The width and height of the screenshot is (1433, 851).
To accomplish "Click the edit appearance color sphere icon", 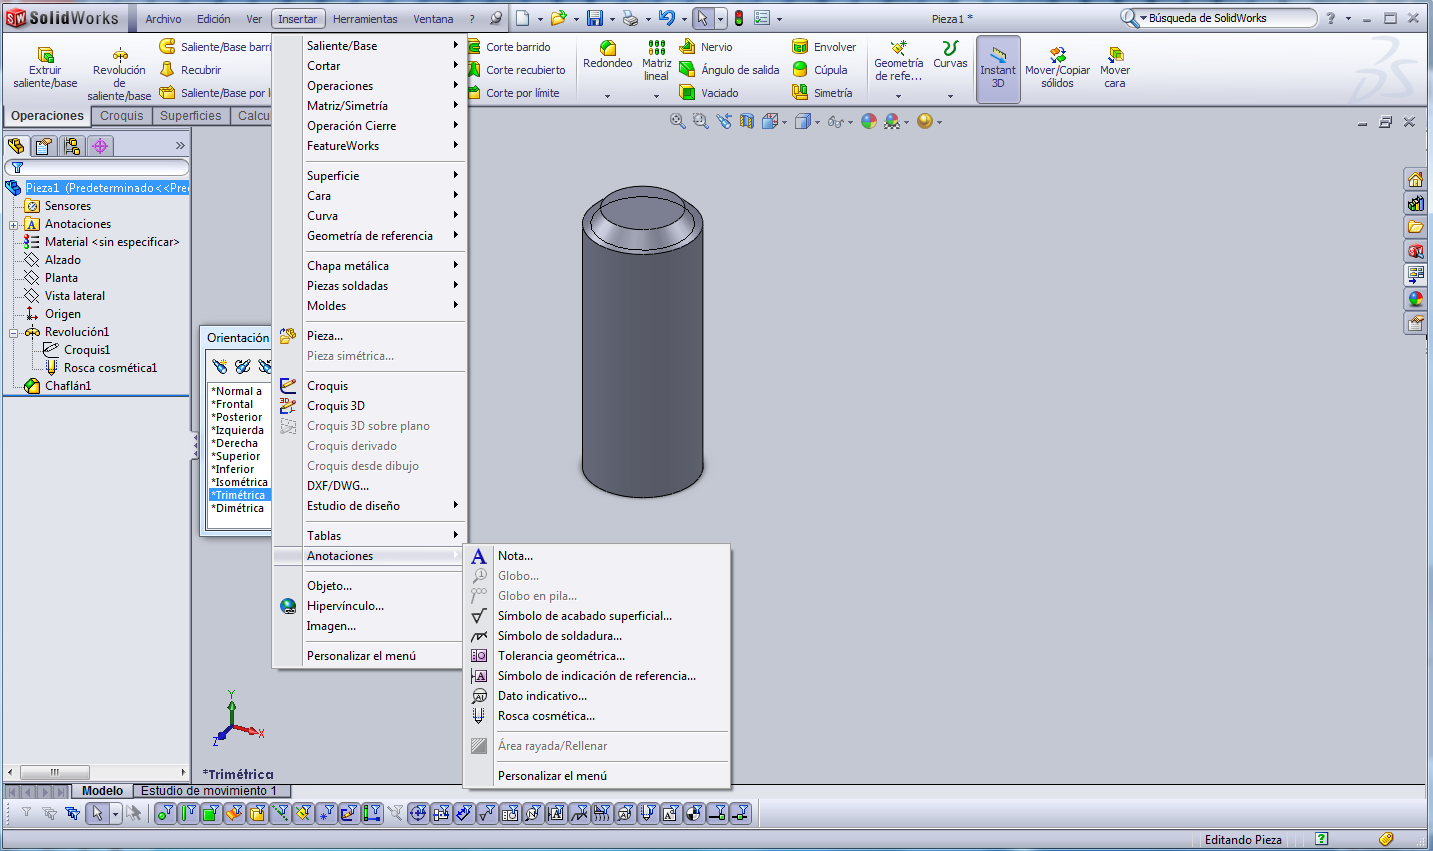I will pyautogui.click(x=868, y=121).
